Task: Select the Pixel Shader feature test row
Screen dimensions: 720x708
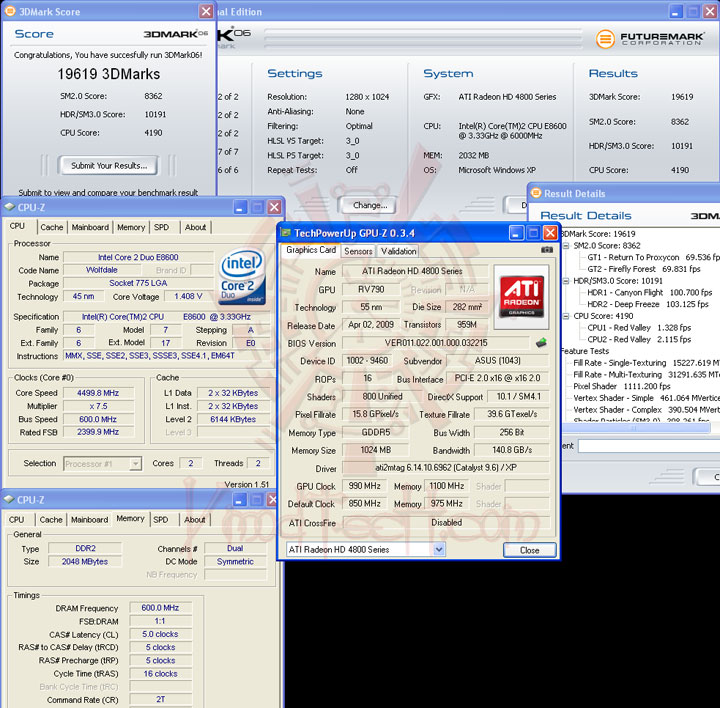Action: [622, 386]
